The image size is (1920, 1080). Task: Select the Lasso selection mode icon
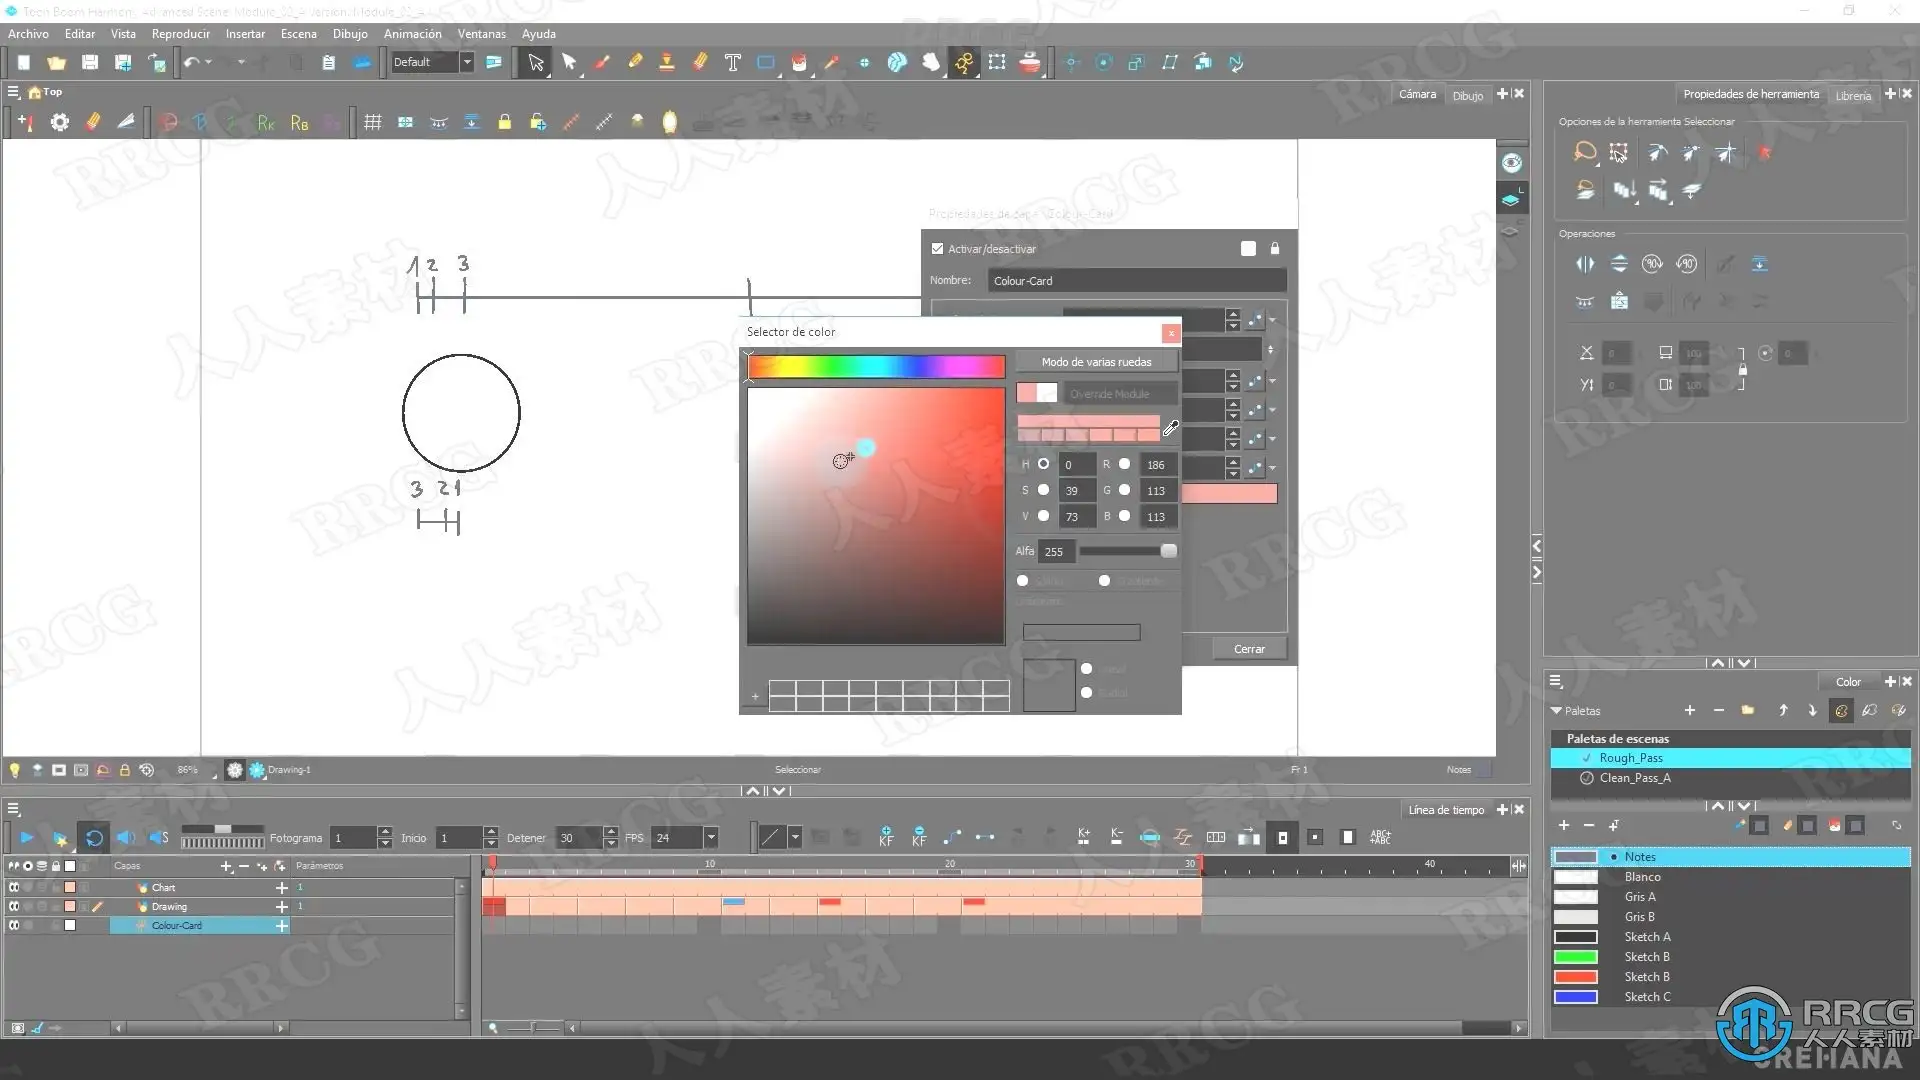[x=1585, y=153]
